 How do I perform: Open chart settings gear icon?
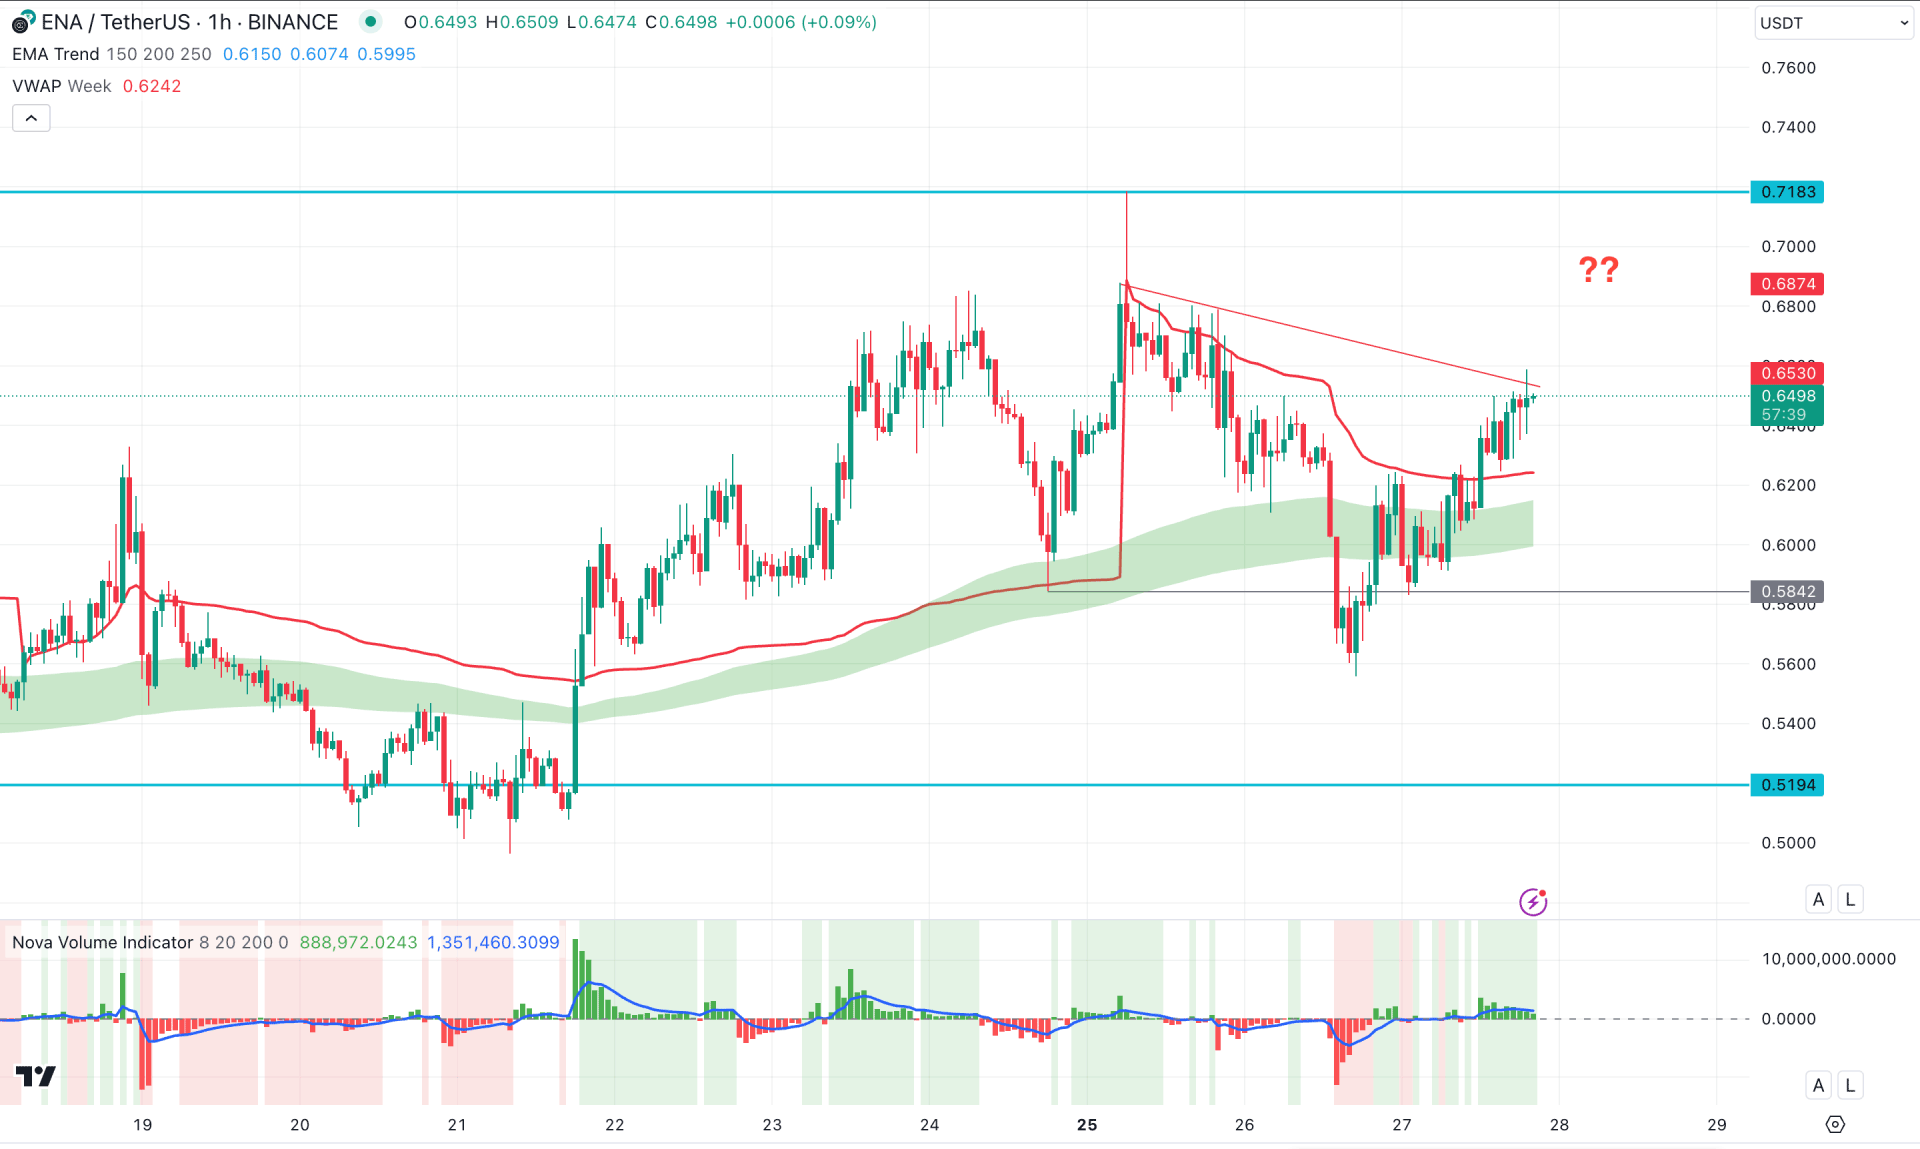click(1835, 1124)
